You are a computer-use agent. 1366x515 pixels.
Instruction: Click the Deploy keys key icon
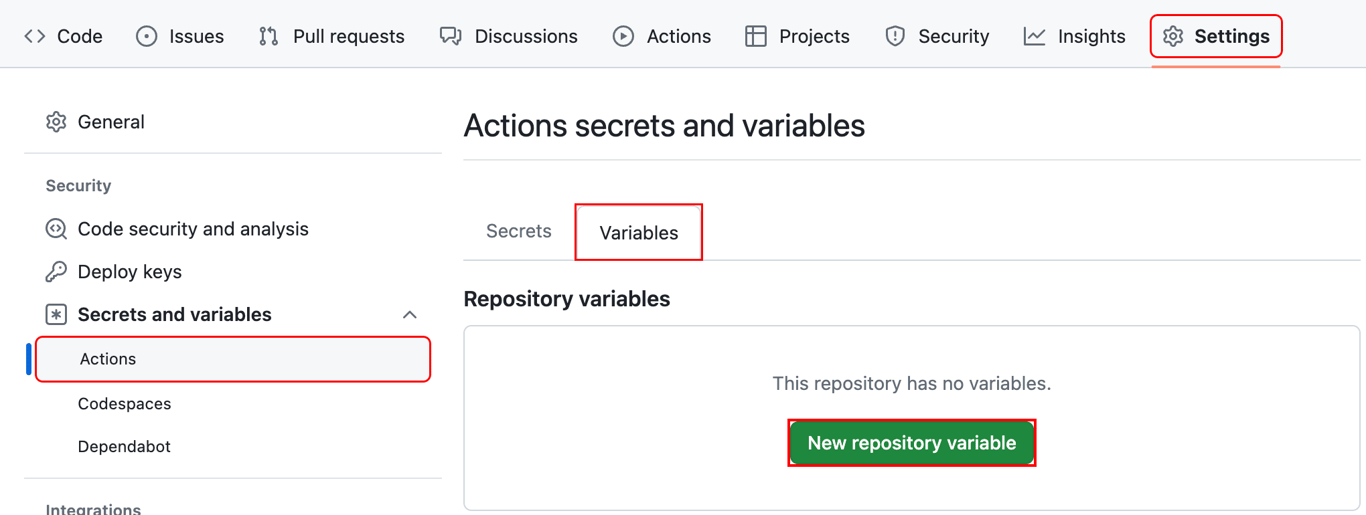click(x=56, y=272)
